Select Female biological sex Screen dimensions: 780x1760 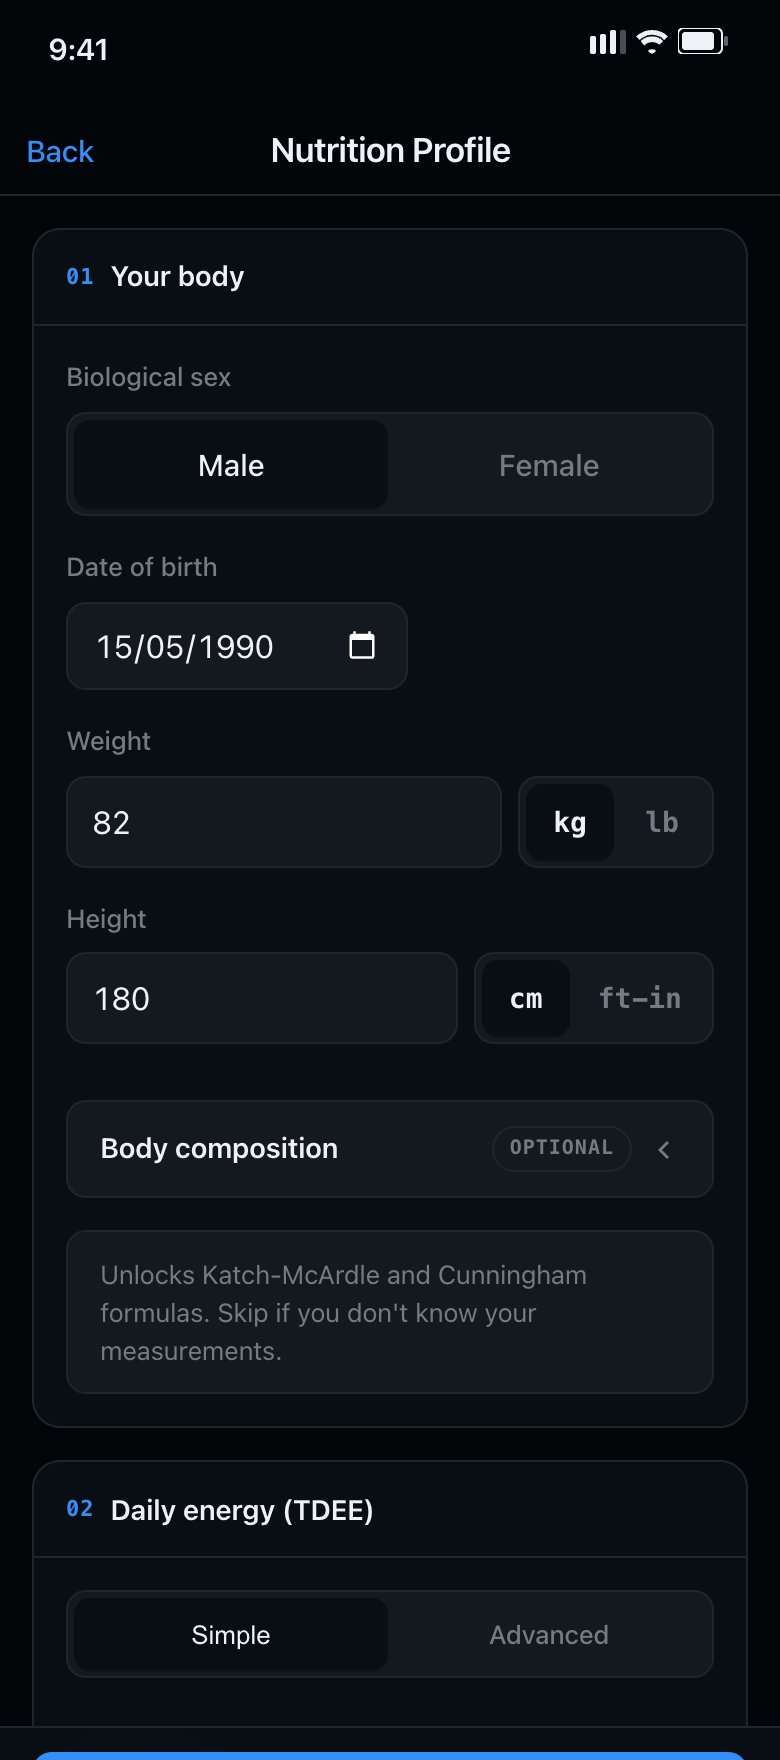point(549,465)
